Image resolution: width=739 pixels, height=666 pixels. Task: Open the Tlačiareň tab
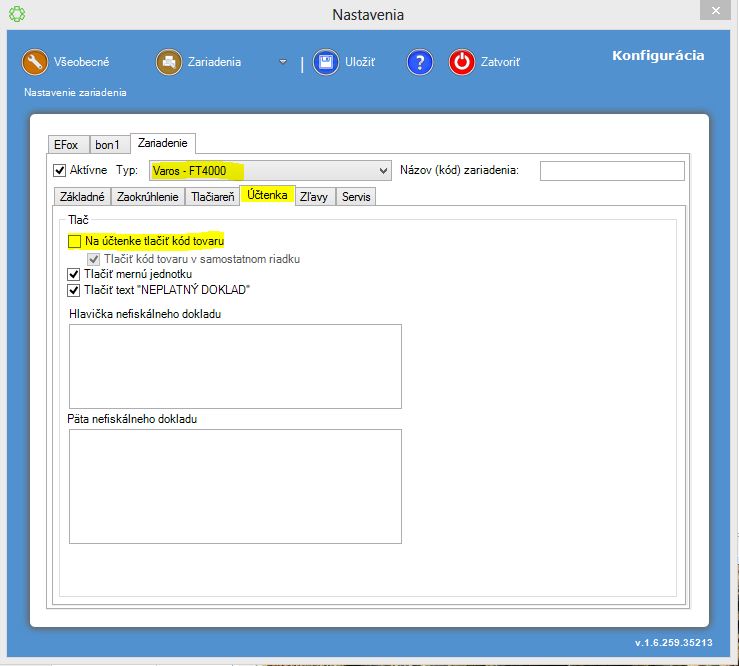211,197
